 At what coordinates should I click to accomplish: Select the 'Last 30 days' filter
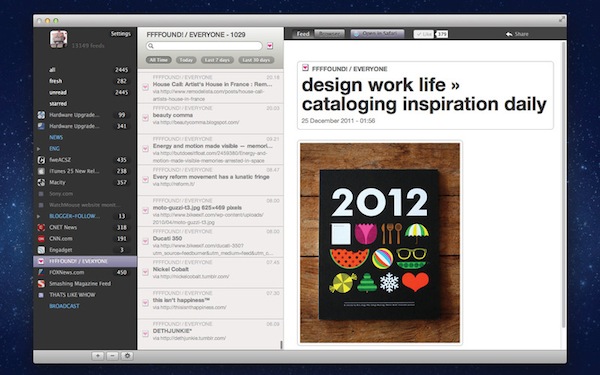pyautogui.click(x=256, y=60)
